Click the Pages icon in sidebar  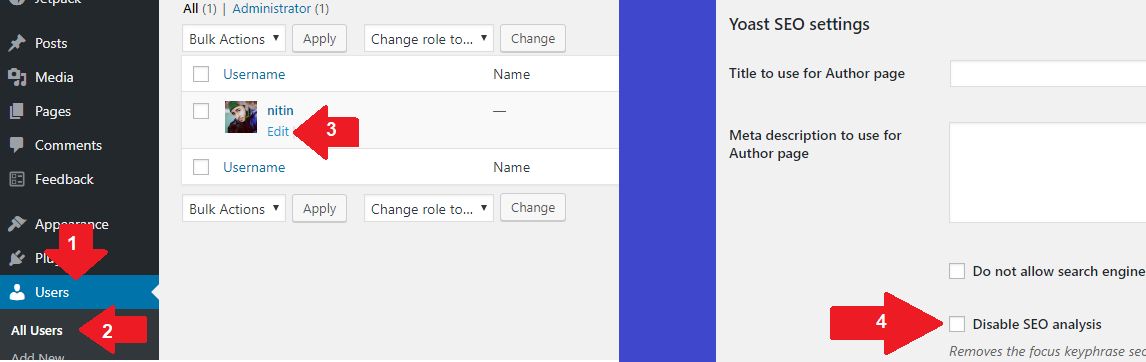pyautogui.click(x=16, y=111)
